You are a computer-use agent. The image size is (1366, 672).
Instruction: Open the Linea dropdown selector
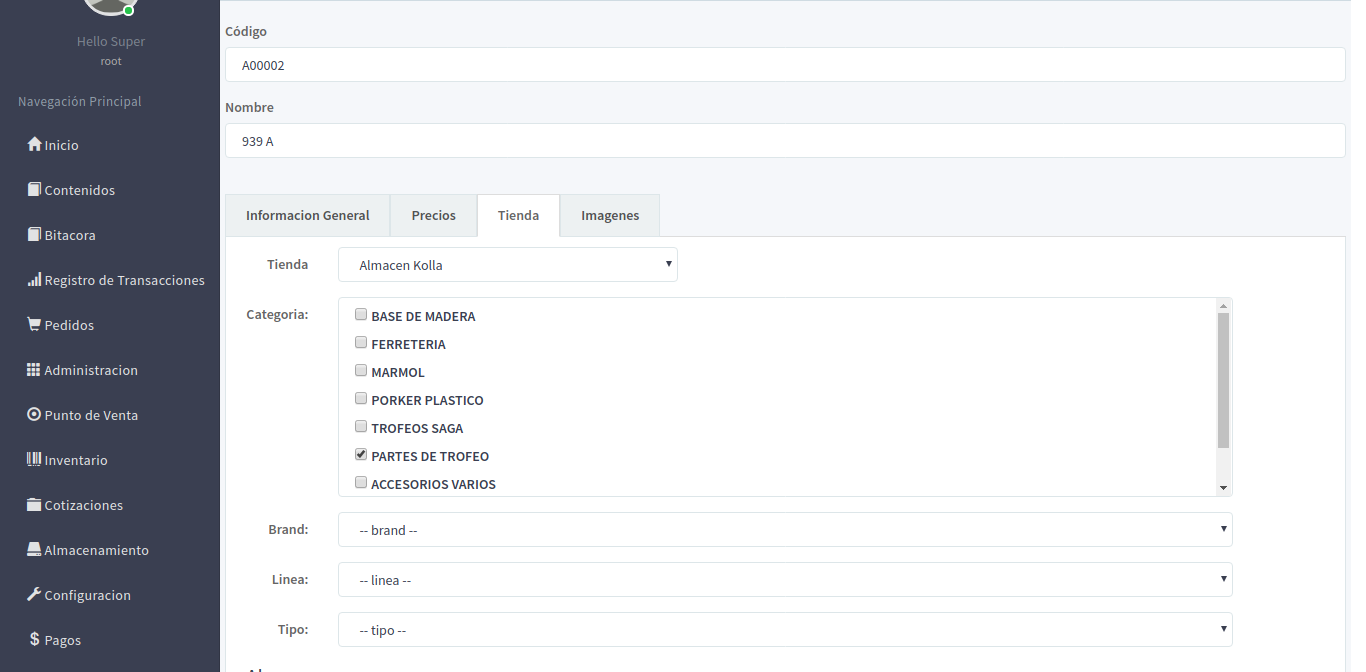(x=785, y=580)
